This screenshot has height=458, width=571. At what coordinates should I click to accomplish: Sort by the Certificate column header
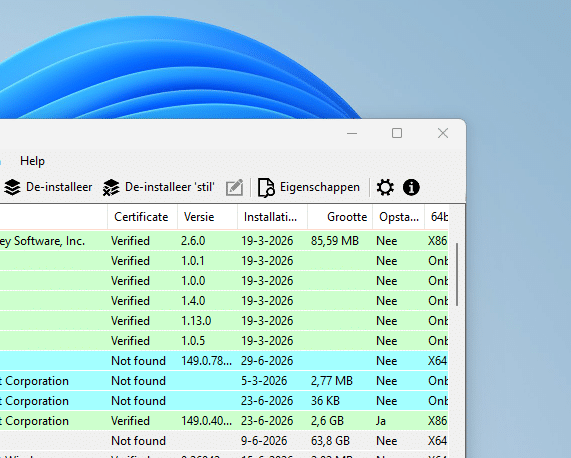point(142,217)
